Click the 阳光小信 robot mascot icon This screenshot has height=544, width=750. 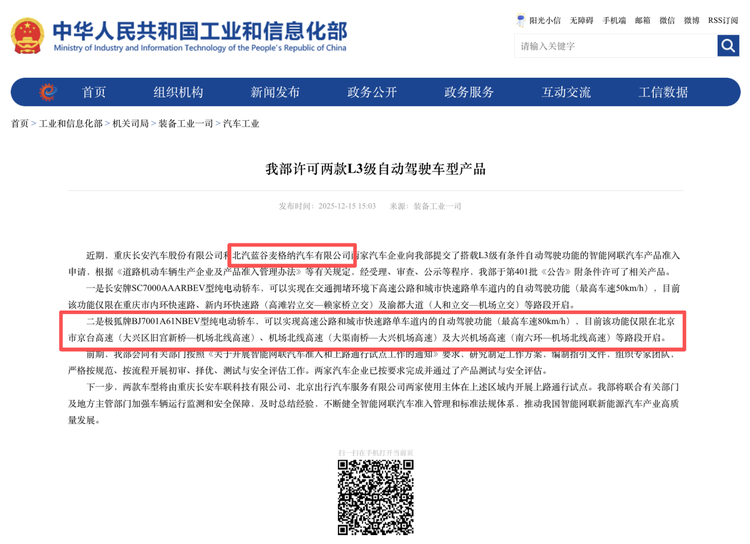point(521,20)
